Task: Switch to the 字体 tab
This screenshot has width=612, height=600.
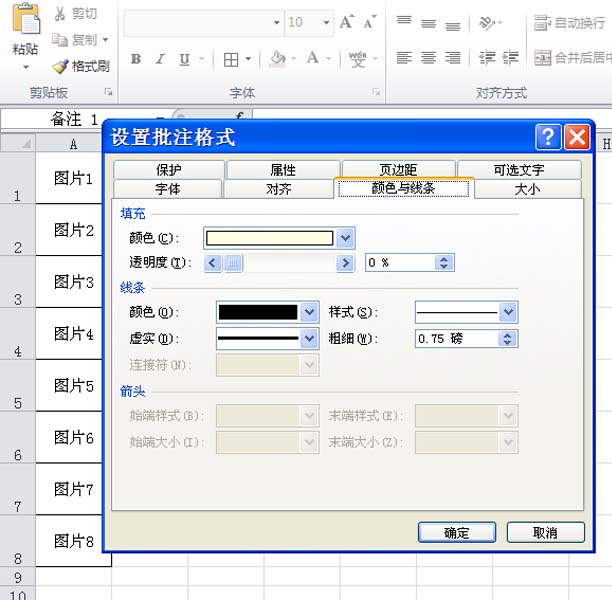Action: pyautogui.click(x=167, y=189)
